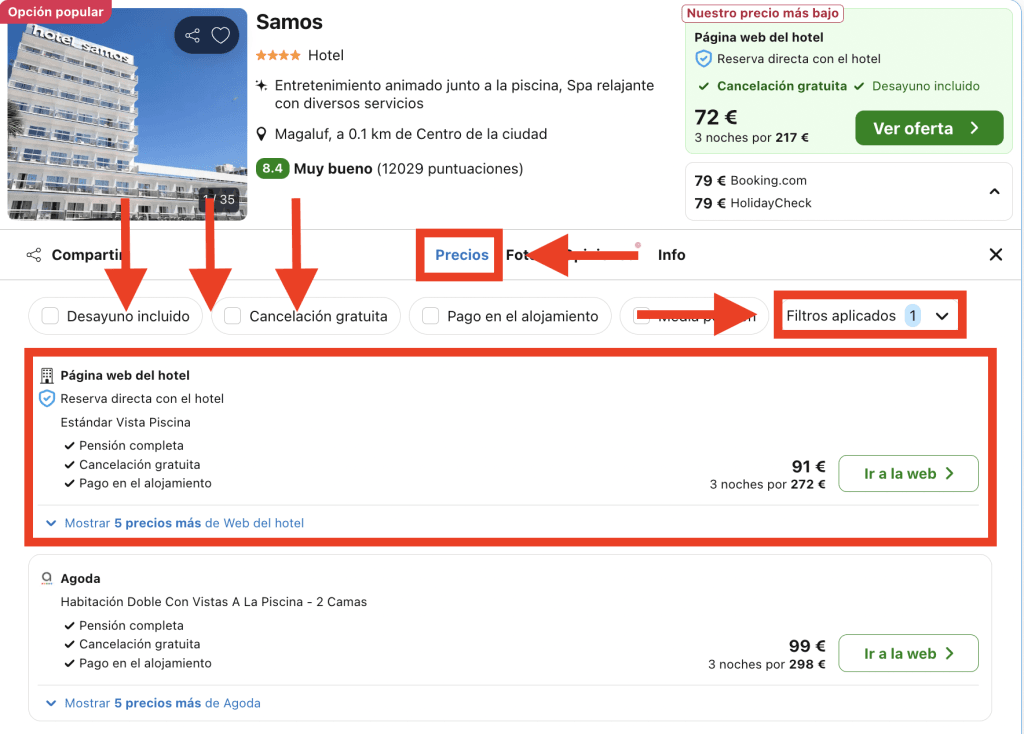
Task: Open the Filtros aplicados dropdown
Action: tap(867, 316)
